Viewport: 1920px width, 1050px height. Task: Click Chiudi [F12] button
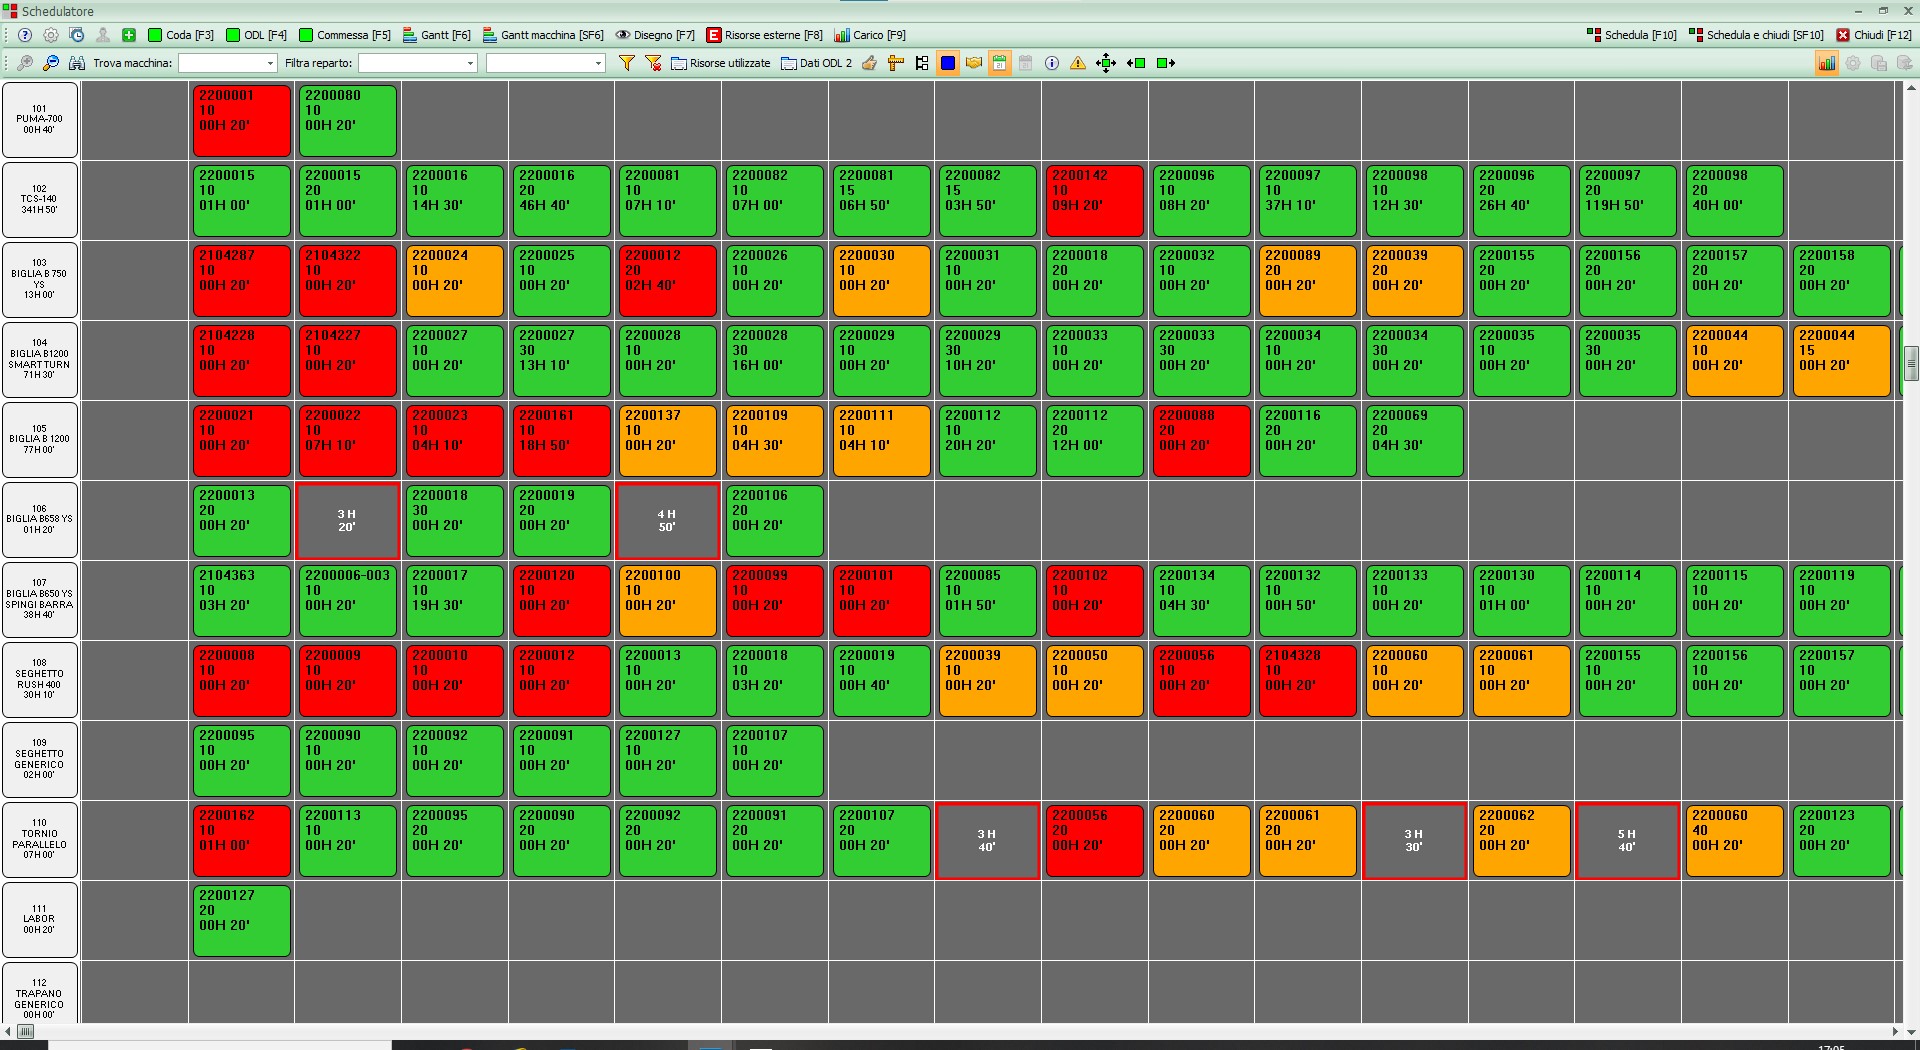point(1874,35)
